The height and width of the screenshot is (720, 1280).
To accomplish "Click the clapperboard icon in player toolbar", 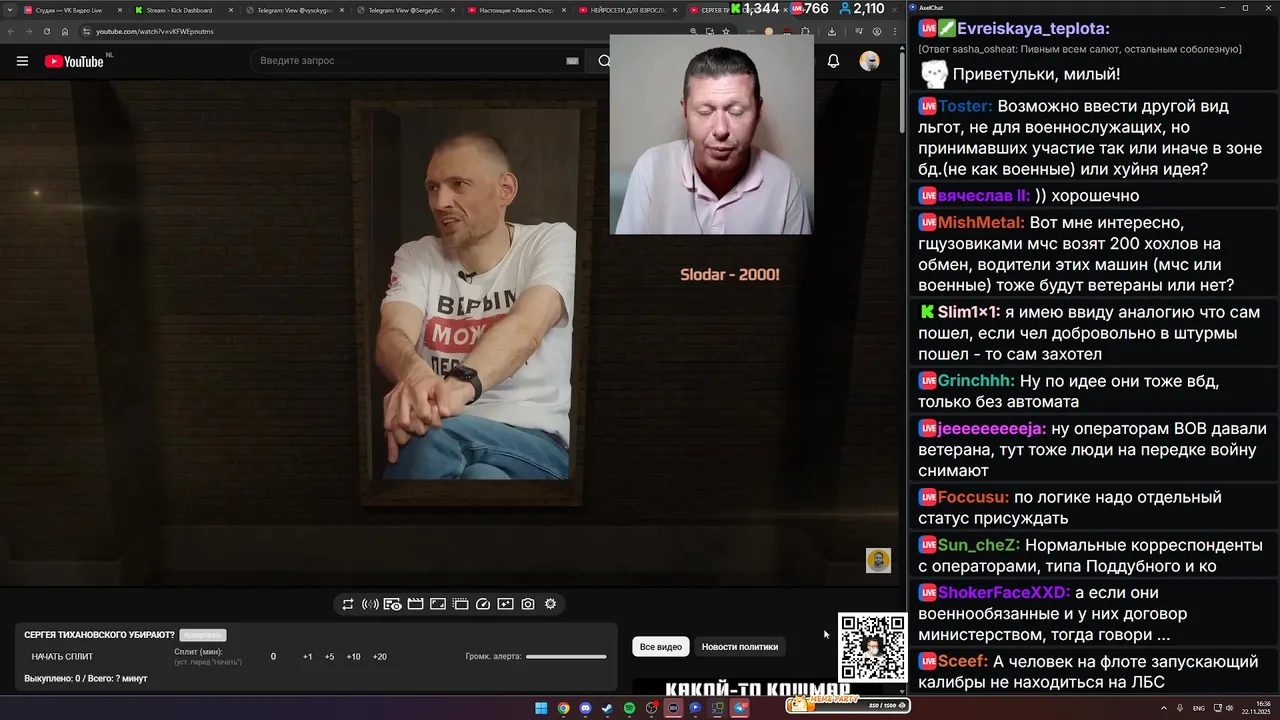I will tap(416, 604).
